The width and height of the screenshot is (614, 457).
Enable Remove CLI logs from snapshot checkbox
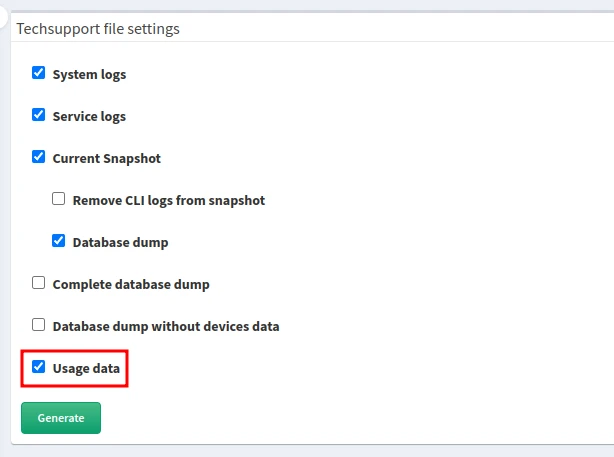pyautogui.click(x=59, y=199)
